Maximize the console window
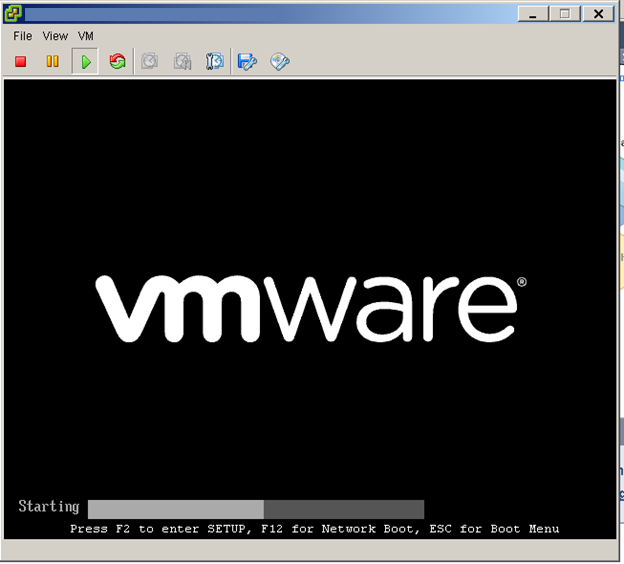The width and height of the screenshot is (624, 564). [x=565, y=14]
